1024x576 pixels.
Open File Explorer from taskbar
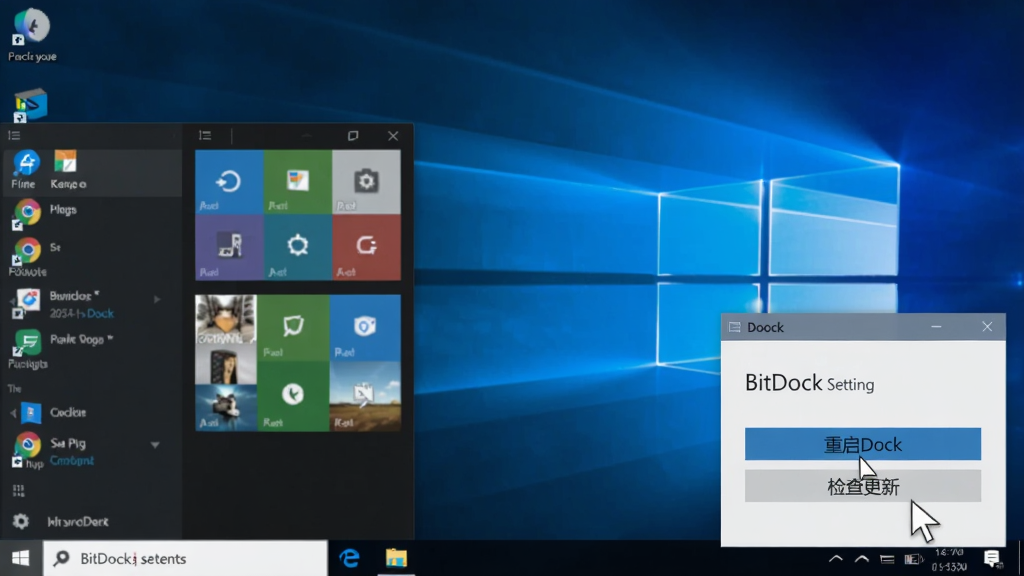click(396, 558)
